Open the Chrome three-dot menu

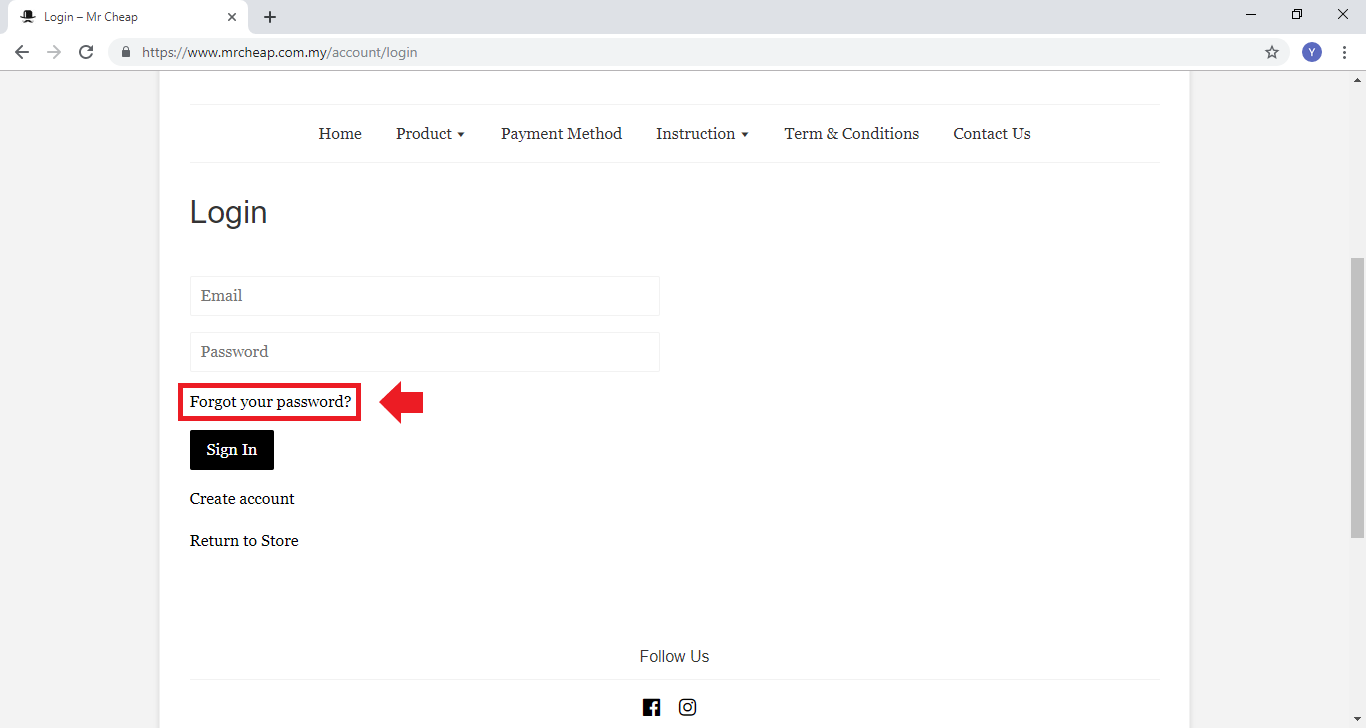coord(1344,52)
